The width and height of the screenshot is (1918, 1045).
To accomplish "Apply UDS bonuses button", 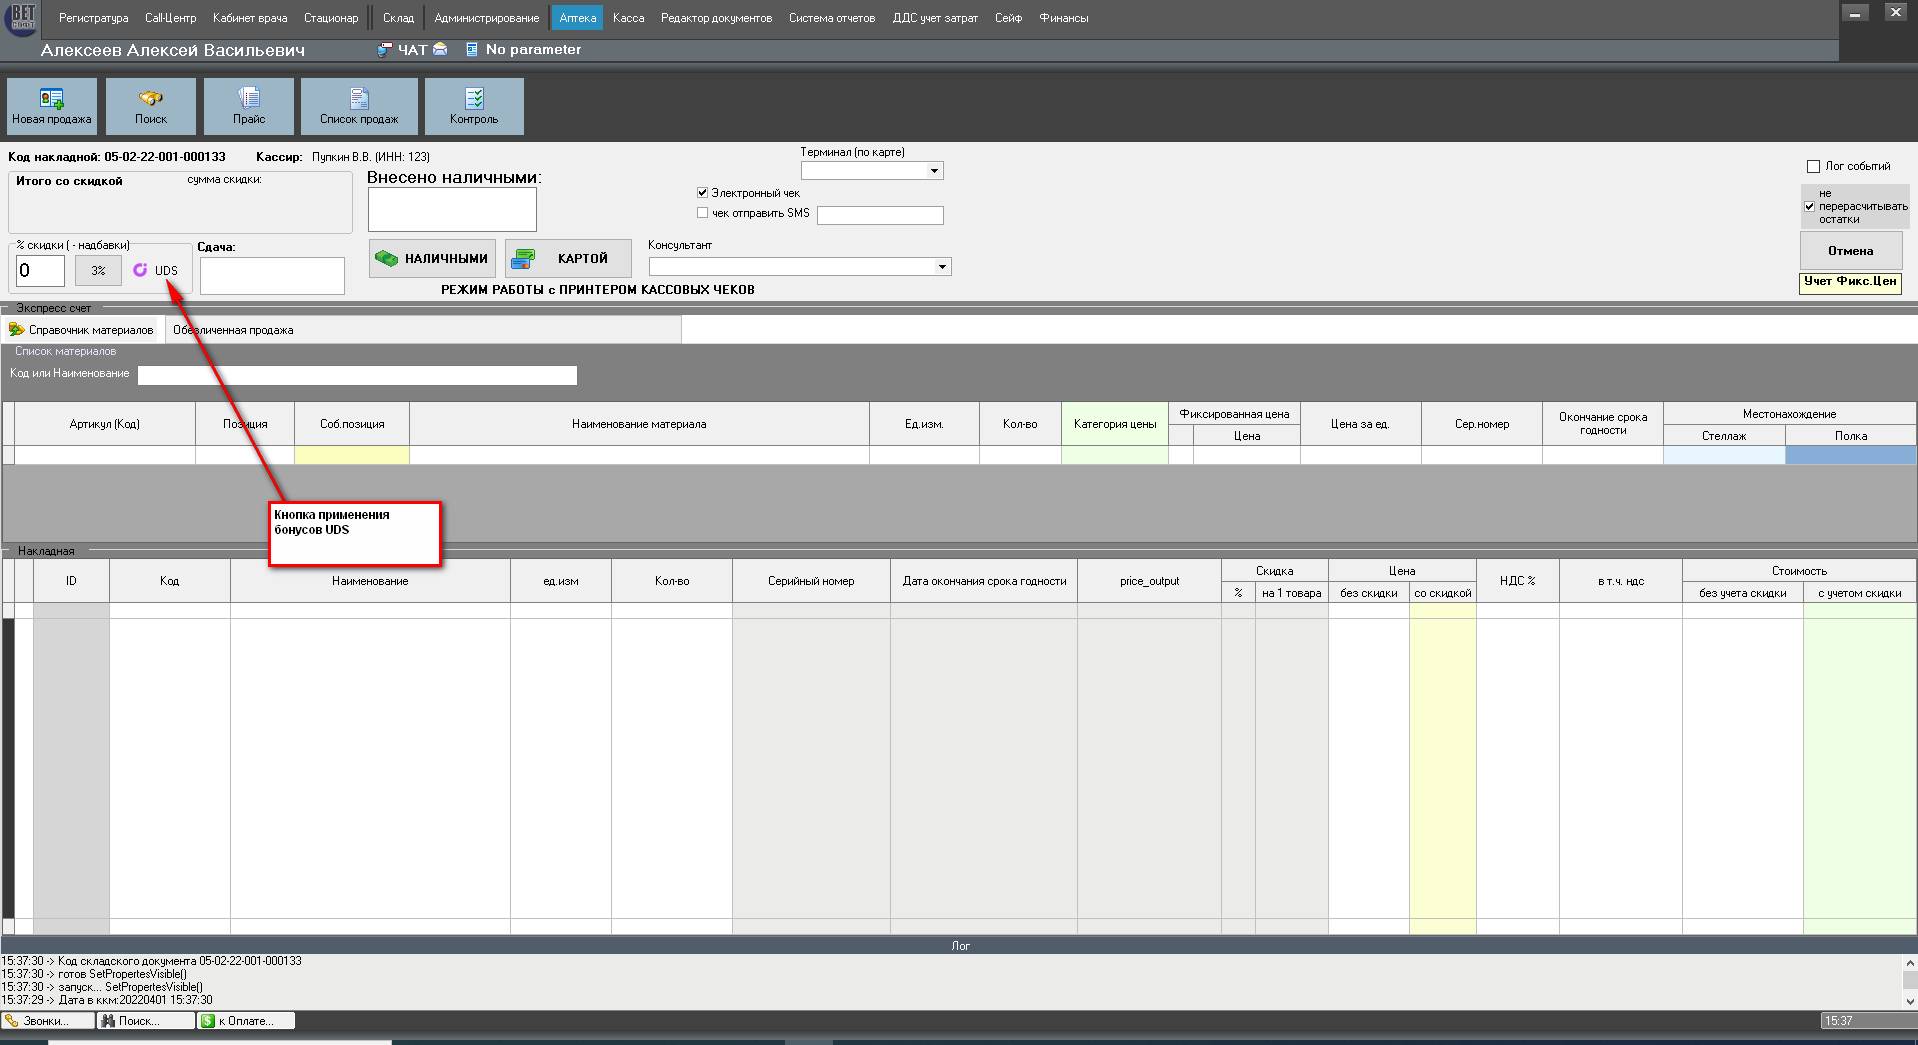I will [x=156, y=270].
